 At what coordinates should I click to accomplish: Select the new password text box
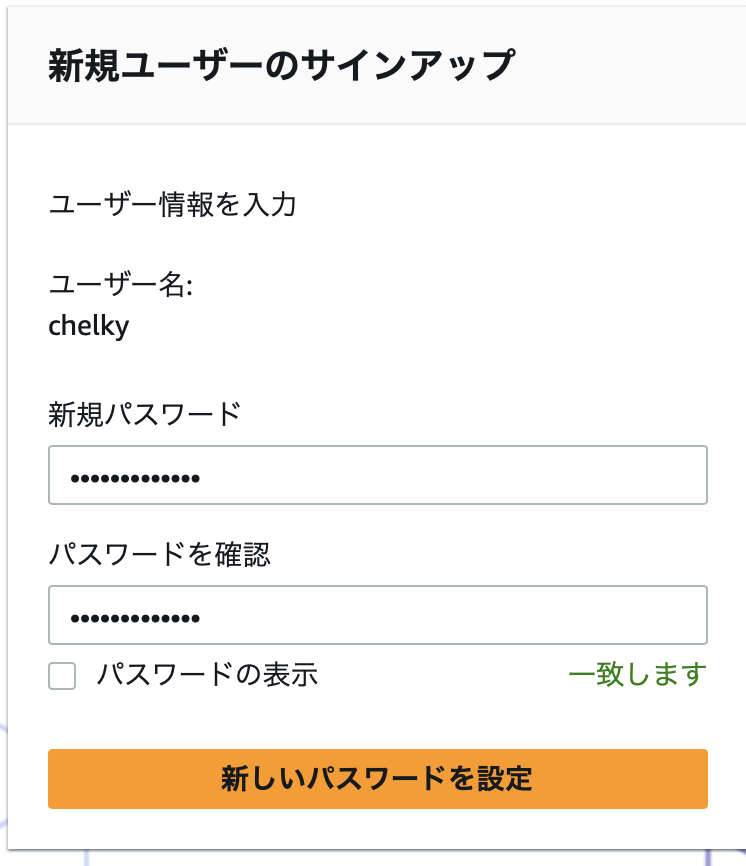pos(377,475)
